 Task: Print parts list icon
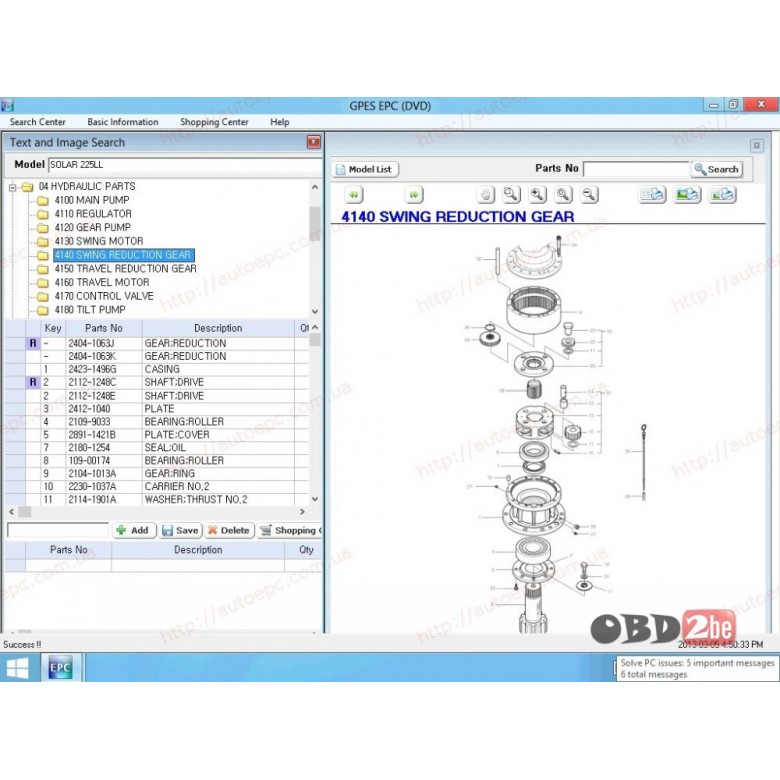tap(652, 195)
